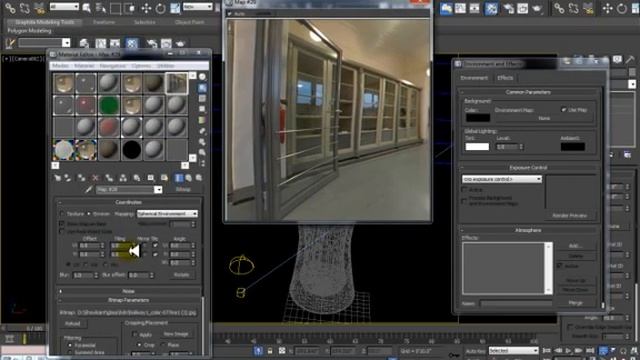Image resolution: width=640 pixels, height=360 pixels.
Task: Click key lock icon in status bar
Action: tap(270, 351)
